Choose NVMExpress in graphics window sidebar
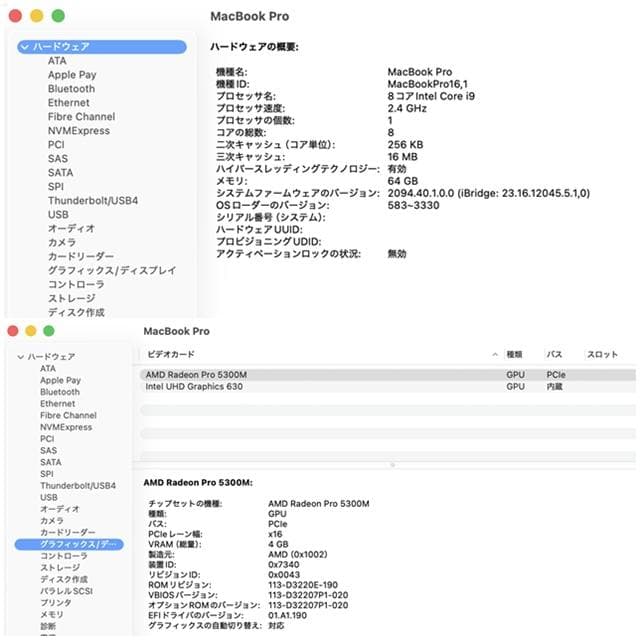Screen dimensions: 640x640 click(66, 427)
